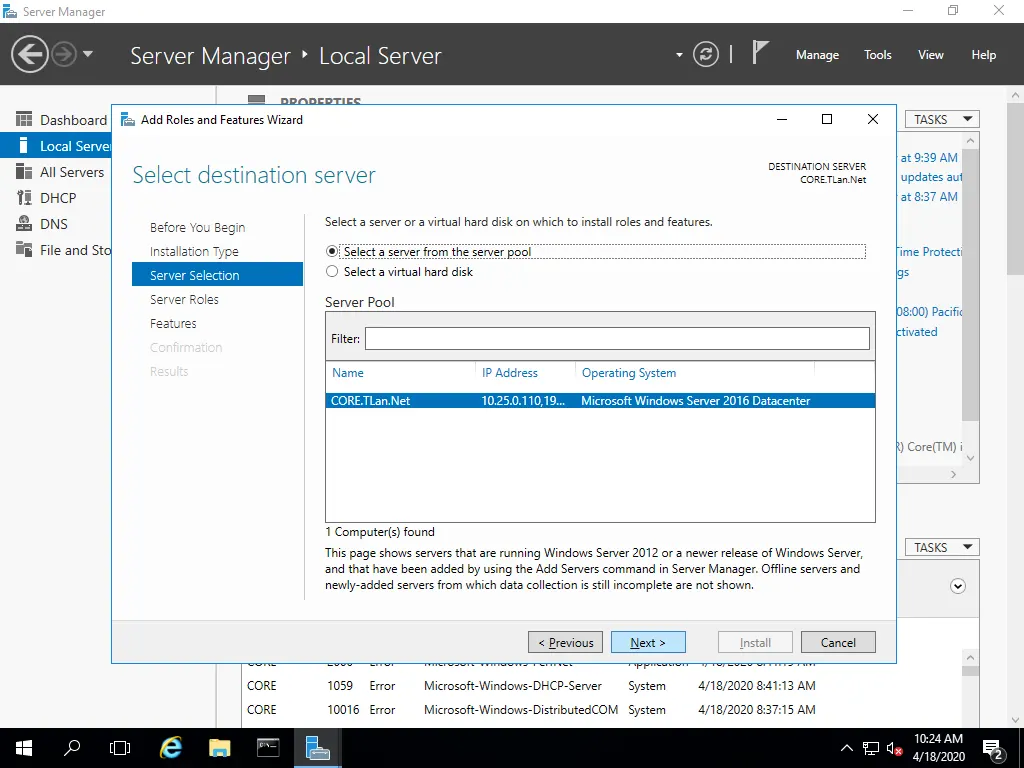Show hidden icons in the system tray
This screenshot has width=1024, height=768.
pos(846,748)
